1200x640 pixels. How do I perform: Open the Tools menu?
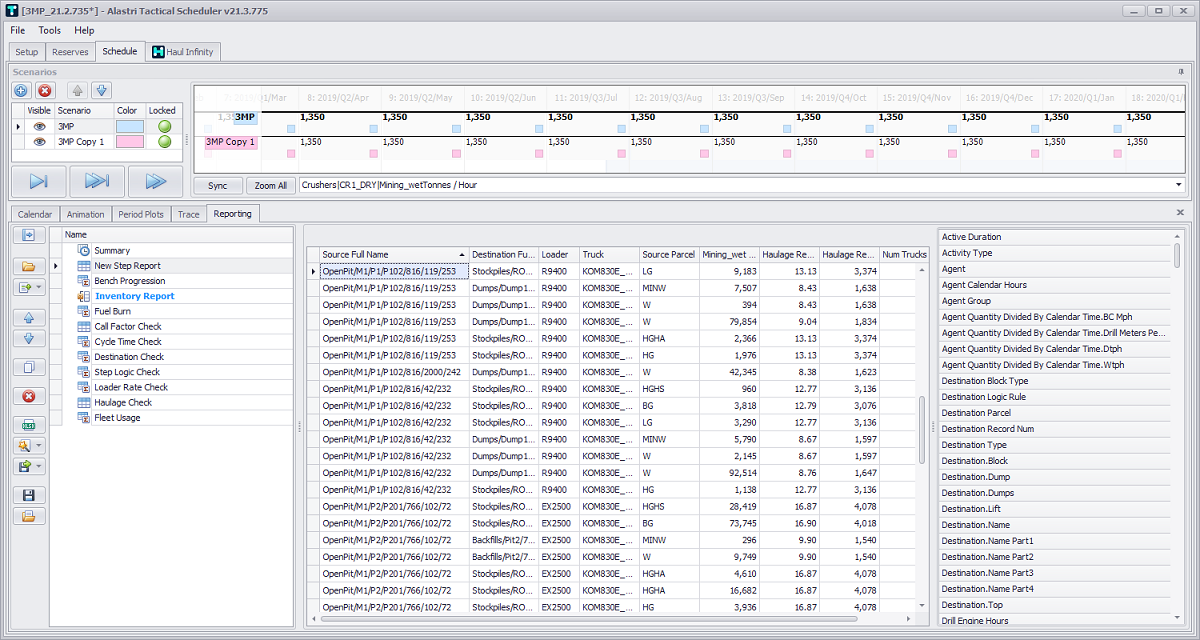[49, 30]
